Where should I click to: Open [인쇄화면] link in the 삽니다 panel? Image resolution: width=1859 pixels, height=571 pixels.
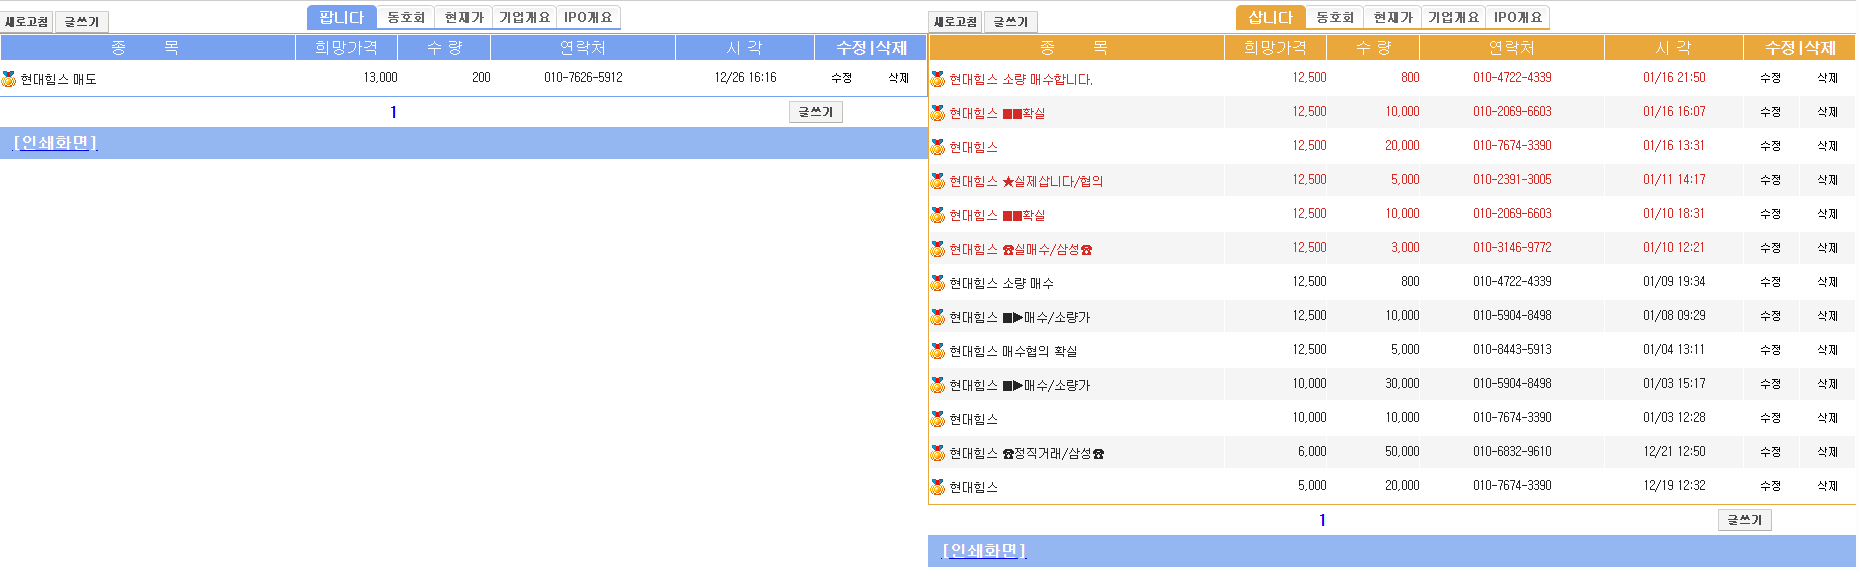pyautogui.click(x=984, y=551)
